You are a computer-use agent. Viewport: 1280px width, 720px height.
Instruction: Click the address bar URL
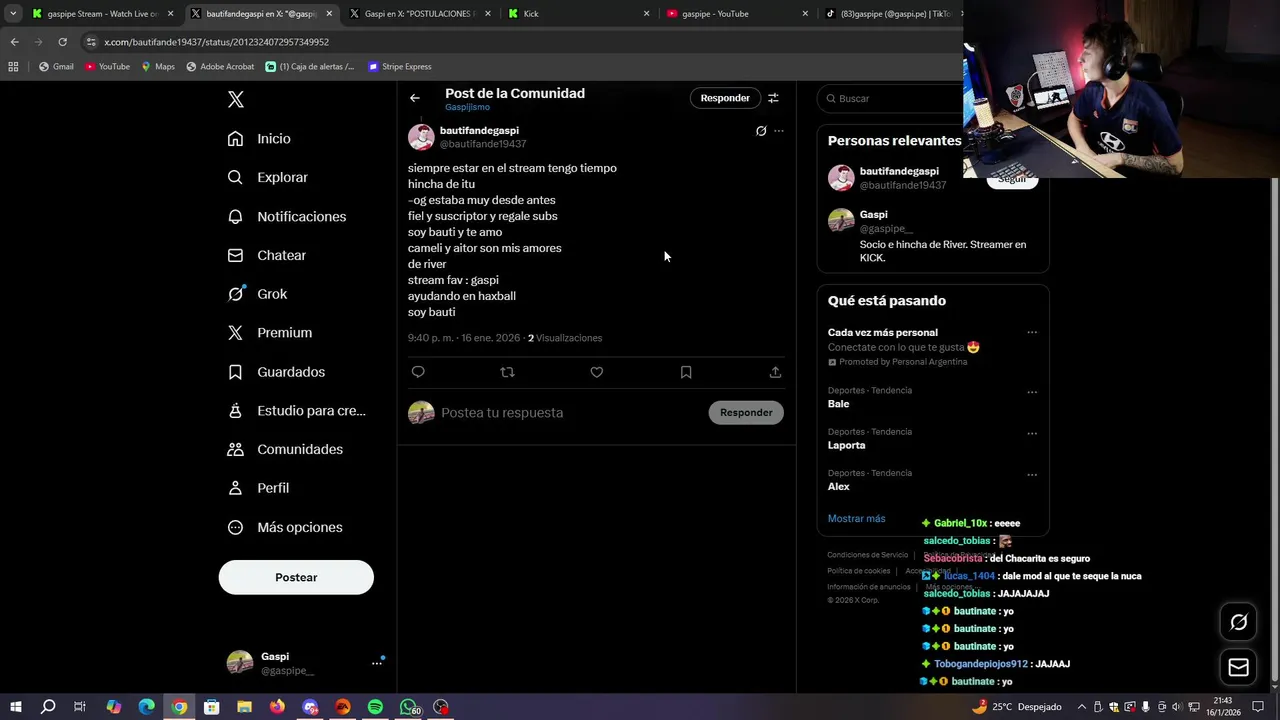pyautogui.click(x=216, y=42)
